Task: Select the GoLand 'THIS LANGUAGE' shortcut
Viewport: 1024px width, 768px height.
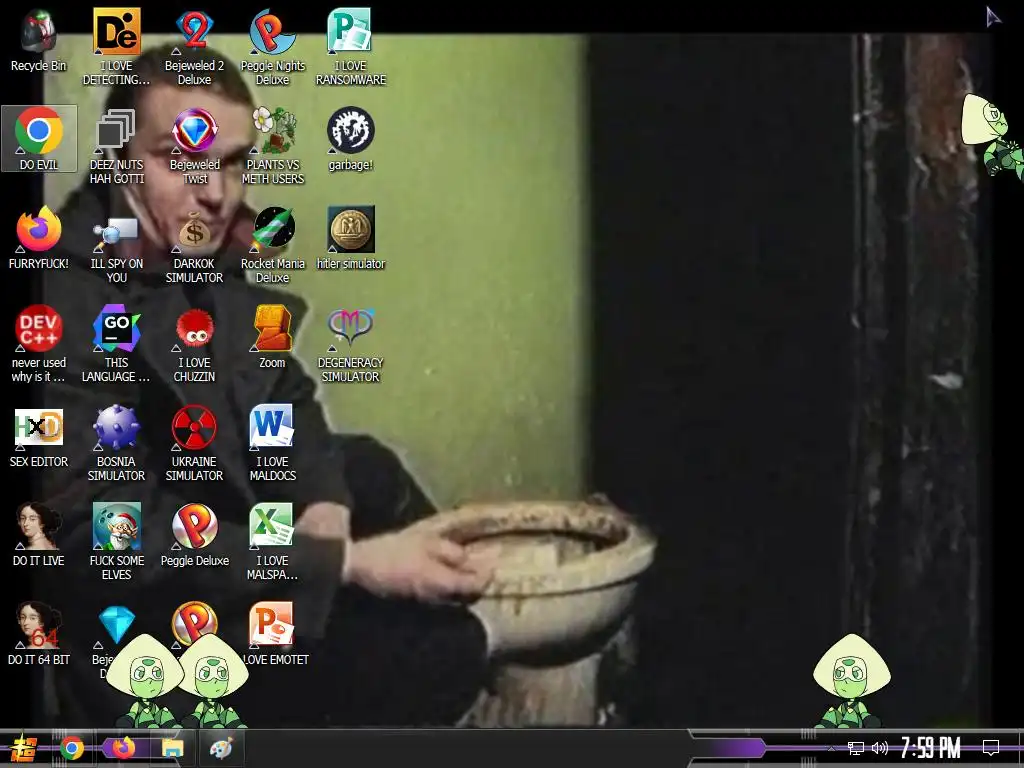Action: tap(116, 344)
